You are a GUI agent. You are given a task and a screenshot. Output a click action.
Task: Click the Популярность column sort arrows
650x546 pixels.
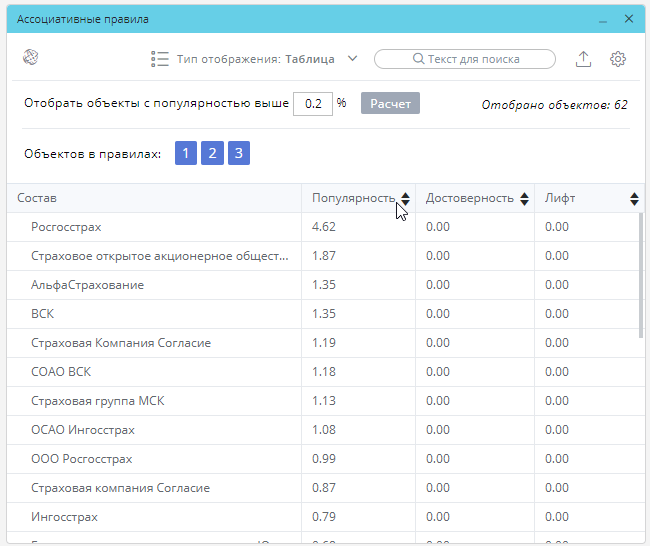point(405,199)
